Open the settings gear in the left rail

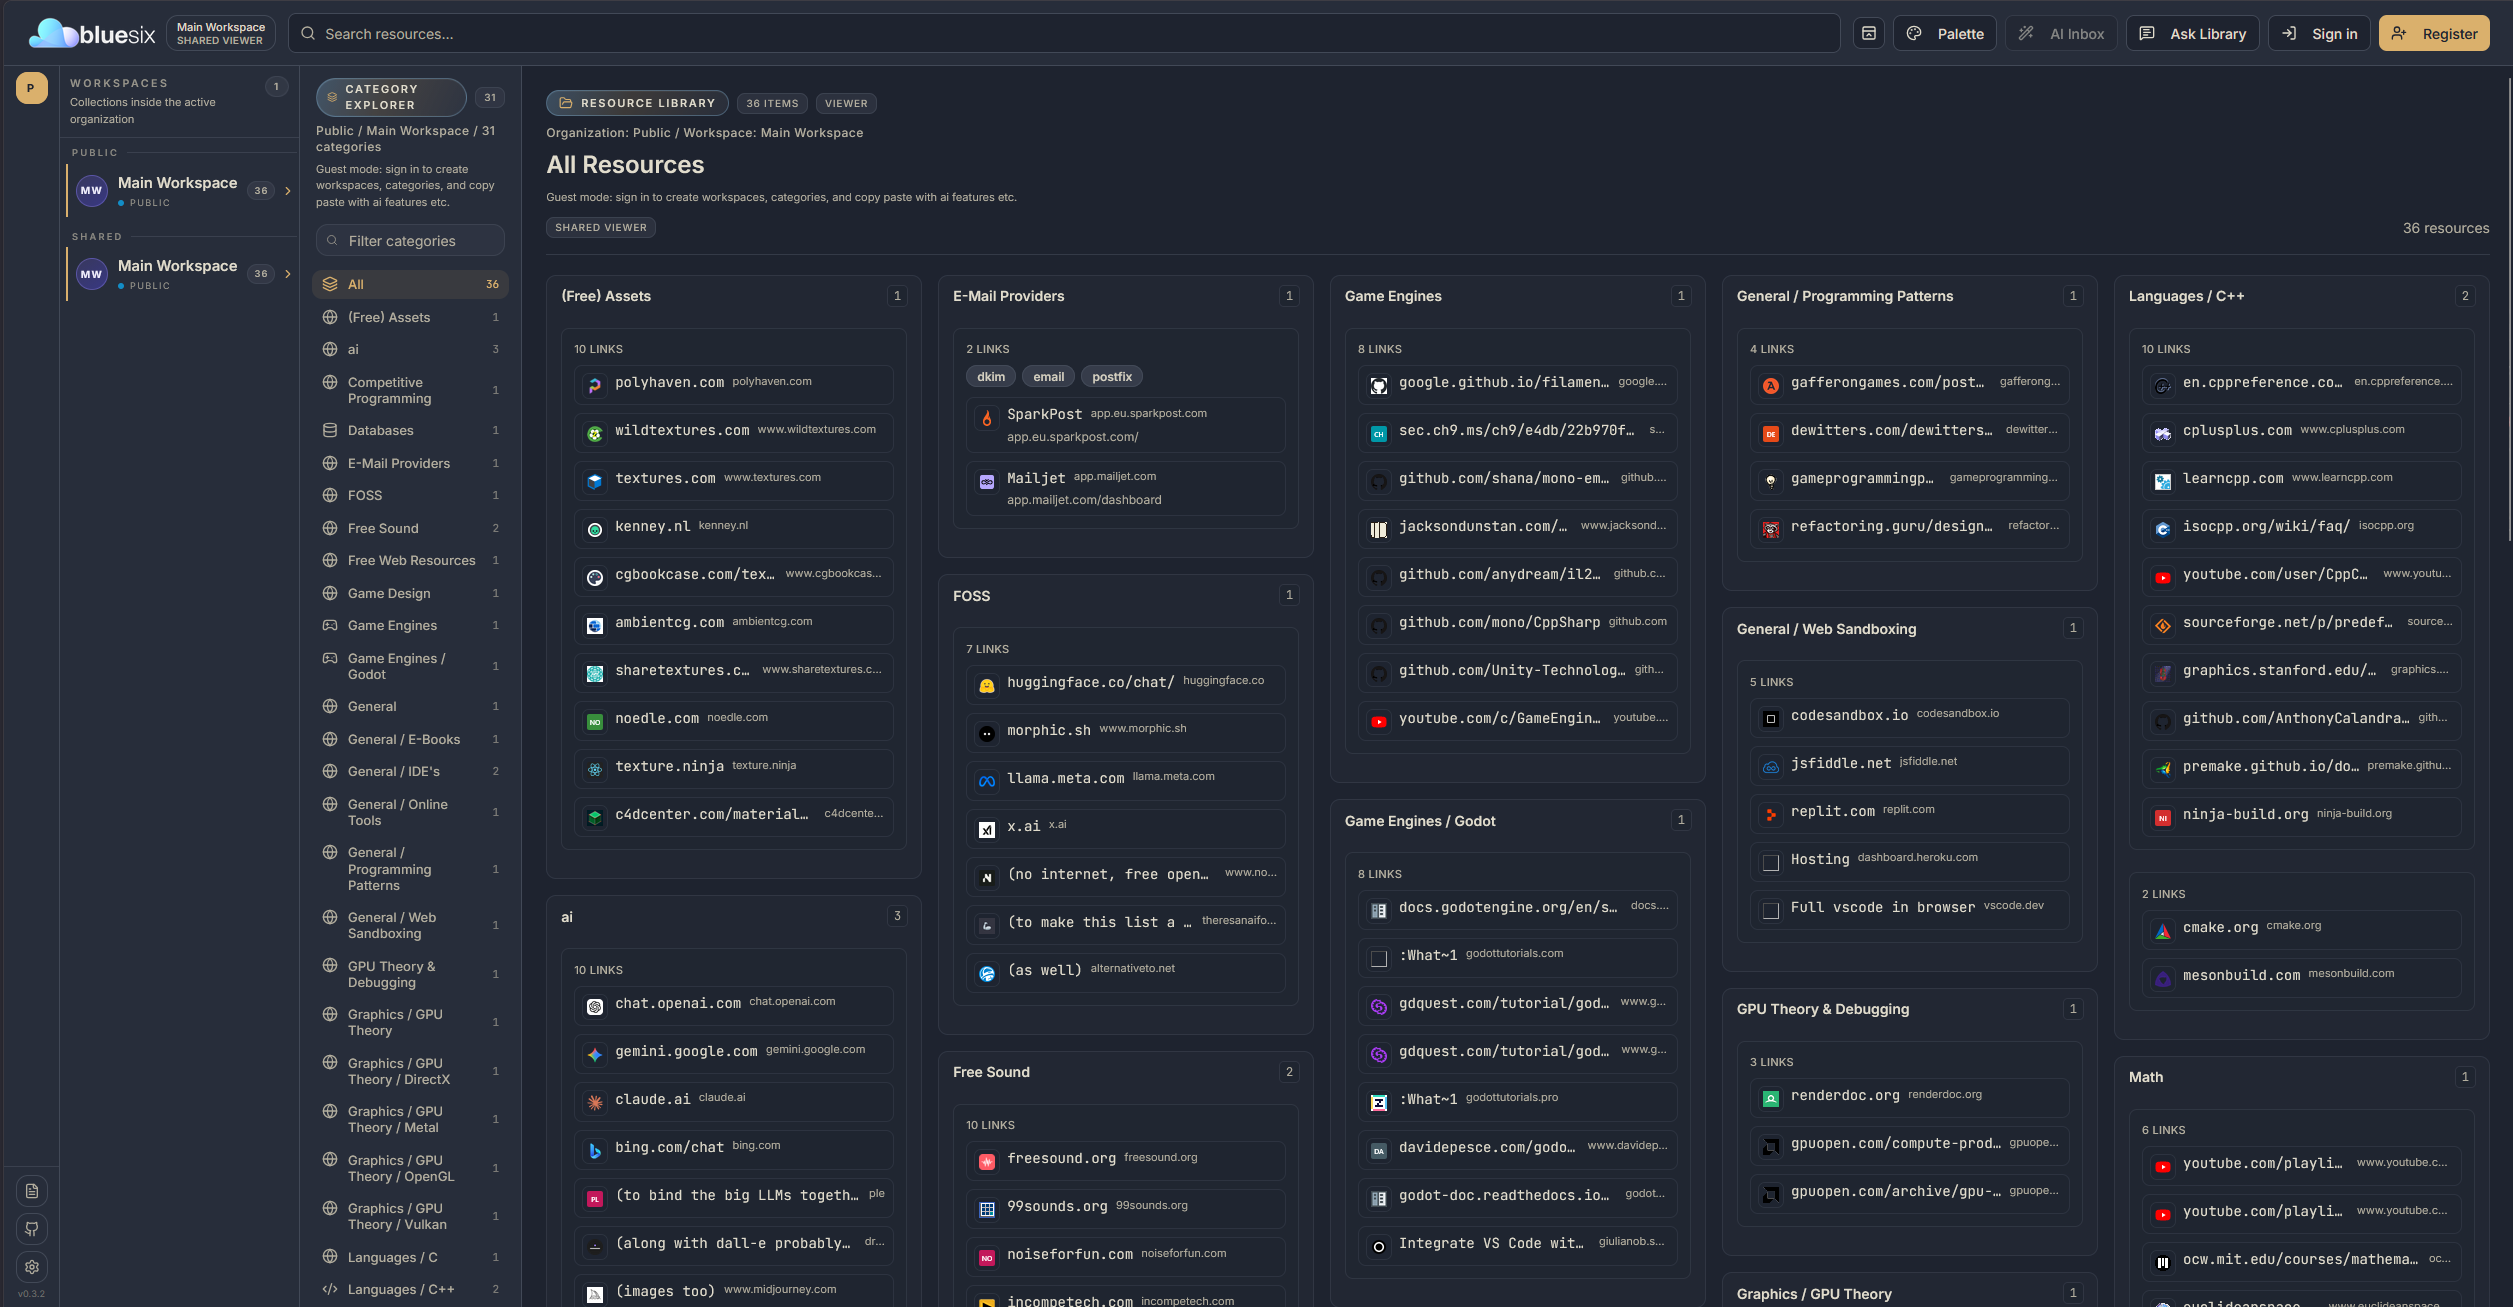[x=32, y=1267]
